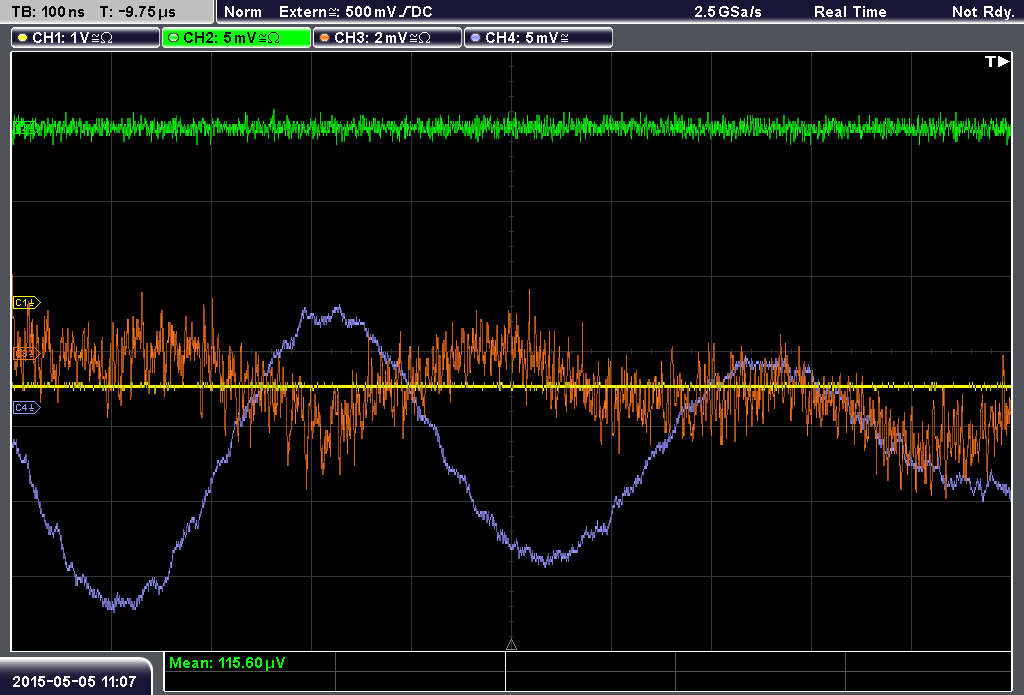Click the green dot icon in CH2 tab
Image resolution: width=1024 pixels, height=695 pixels.
click(174, 38)
